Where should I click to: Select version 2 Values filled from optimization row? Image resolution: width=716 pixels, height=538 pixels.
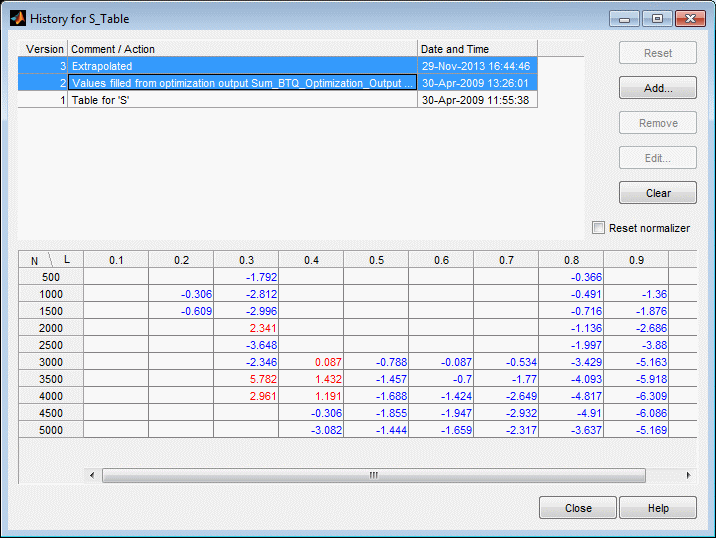click(x=278, y=83)
